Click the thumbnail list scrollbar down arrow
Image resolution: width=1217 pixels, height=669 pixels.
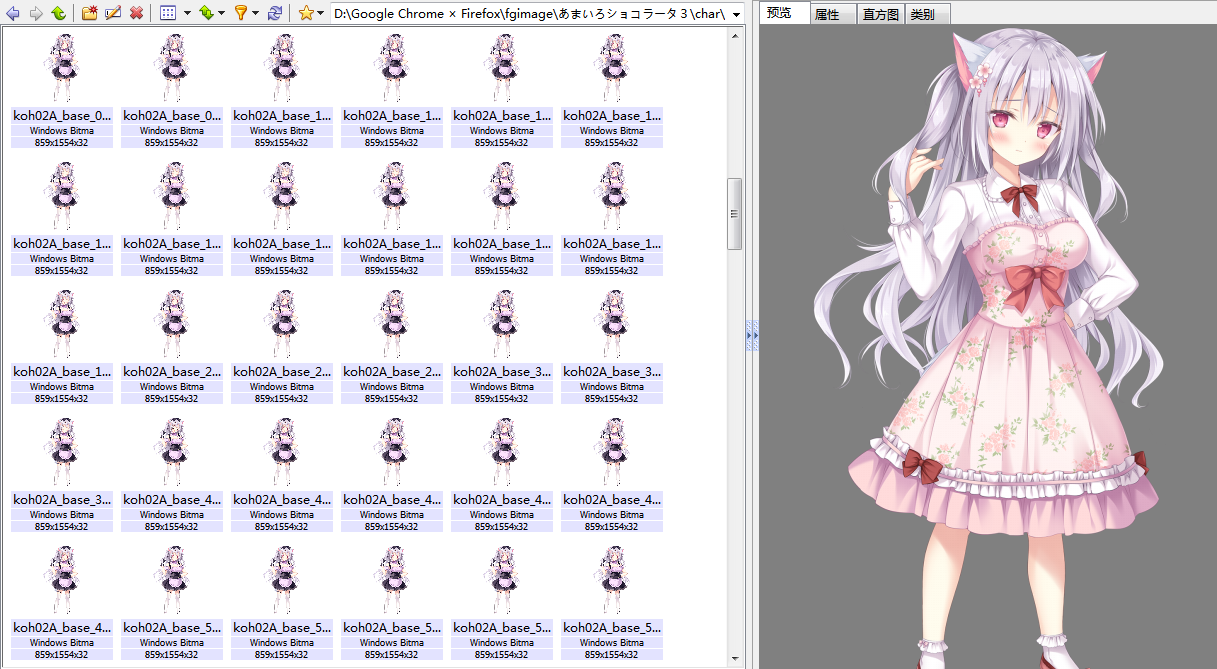[x=735, y=660]
